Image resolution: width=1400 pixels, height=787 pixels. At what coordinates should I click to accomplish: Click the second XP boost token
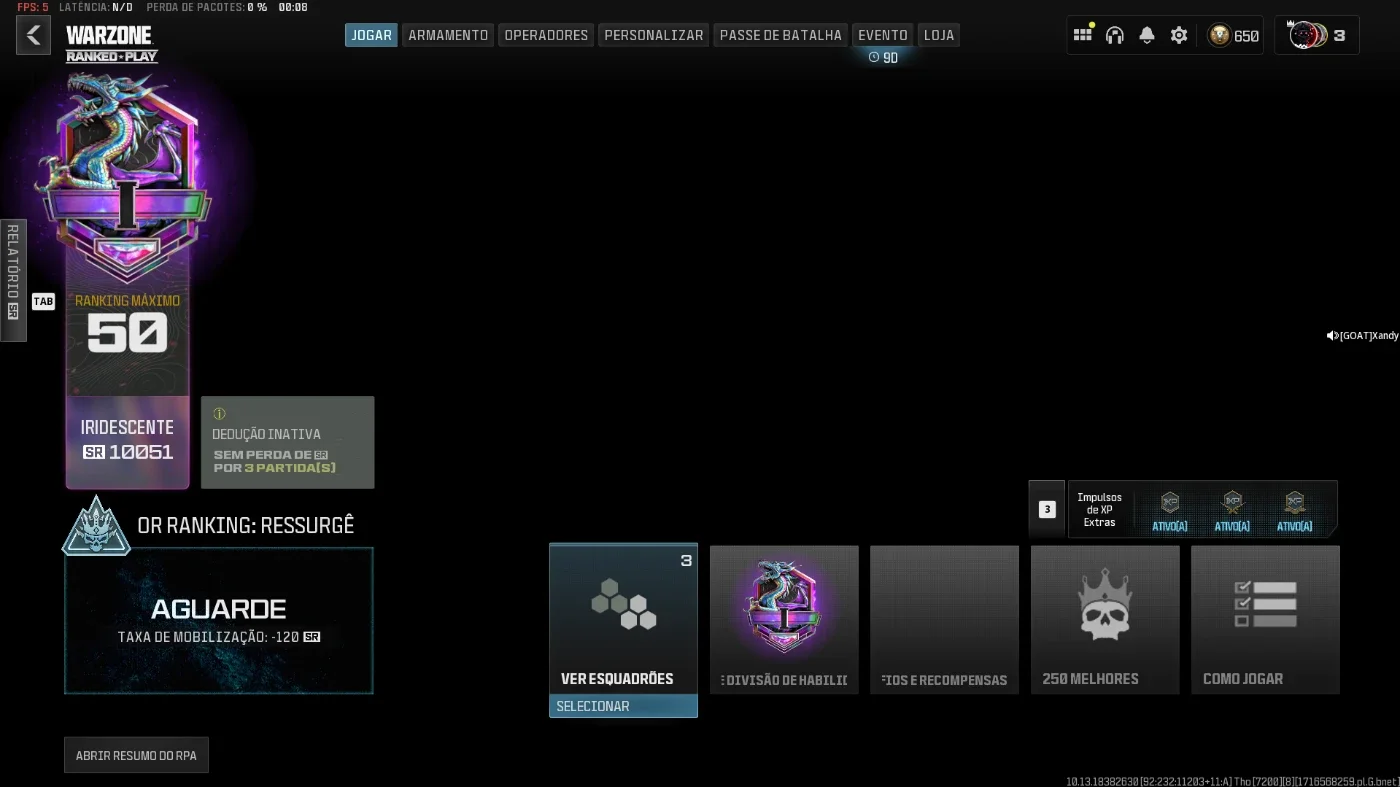[1232, 503]
